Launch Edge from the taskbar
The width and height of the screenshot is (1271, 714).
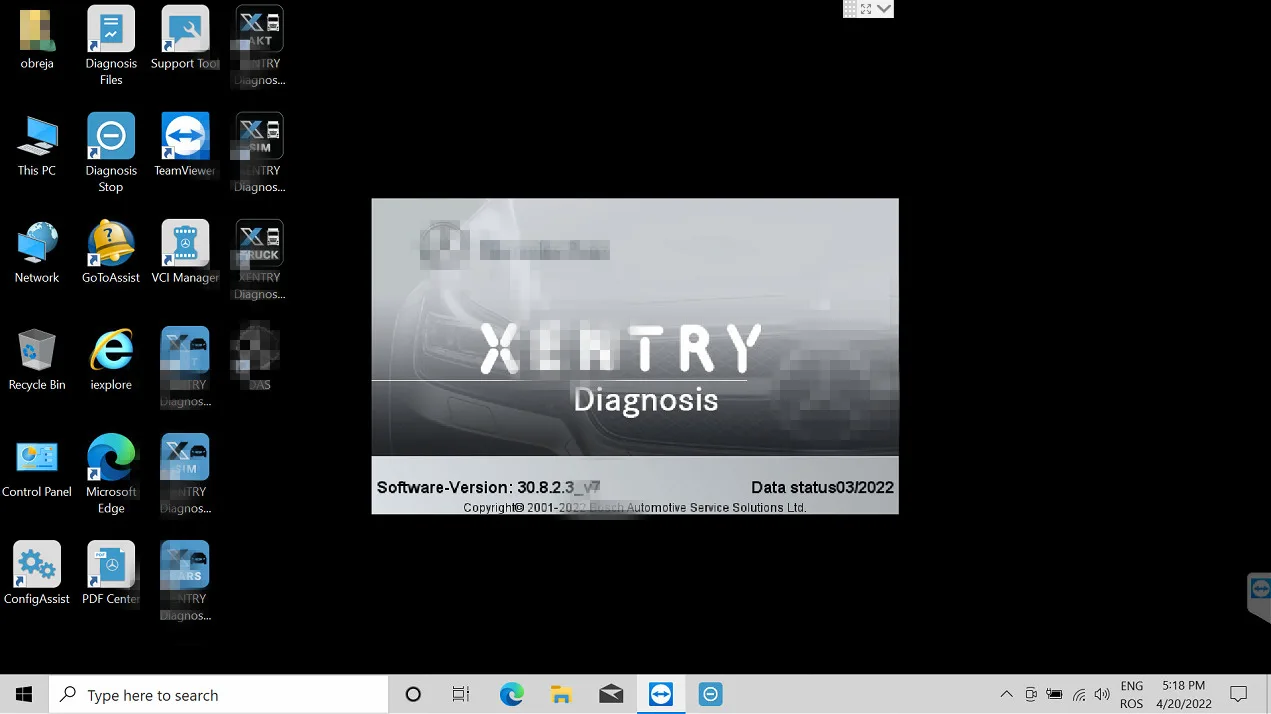click(x=511, y=695)
